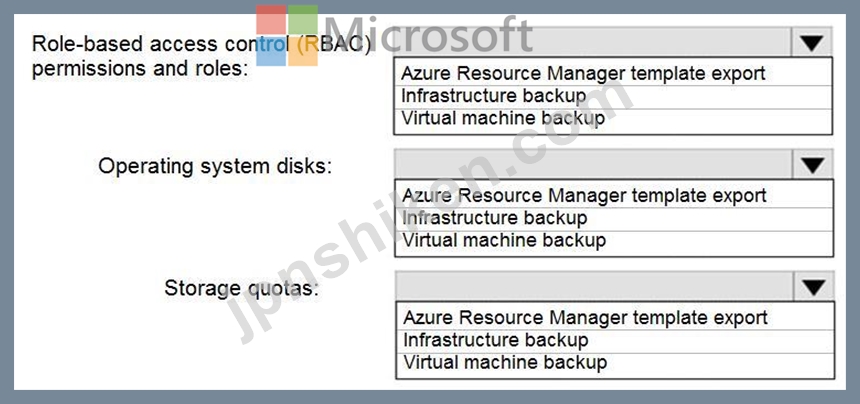Choose Infrastructure backup for Operating system disks
The height and width of the screenshot is (404, 860).
(x=614, y=219)
